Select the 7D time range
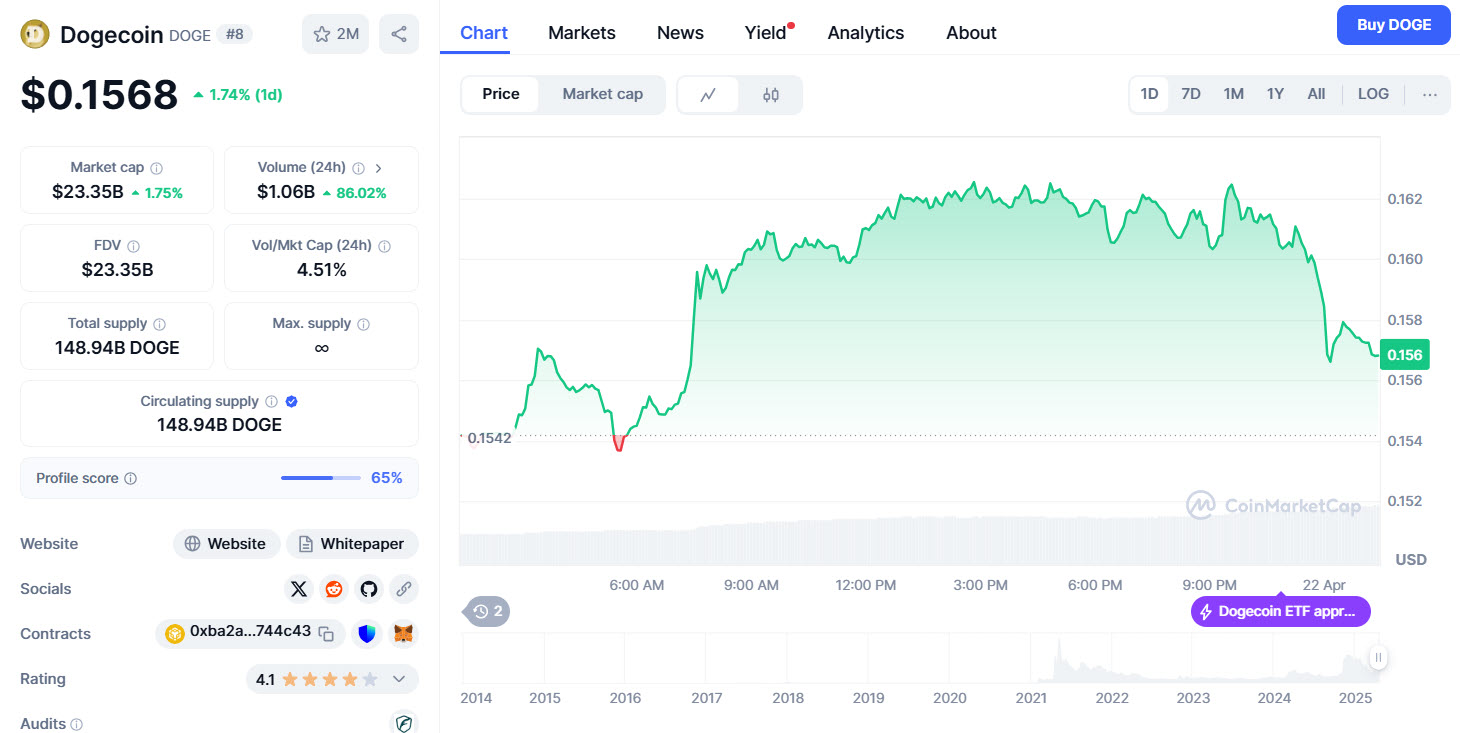The image size is (1460, 733). coord(1190,94)
